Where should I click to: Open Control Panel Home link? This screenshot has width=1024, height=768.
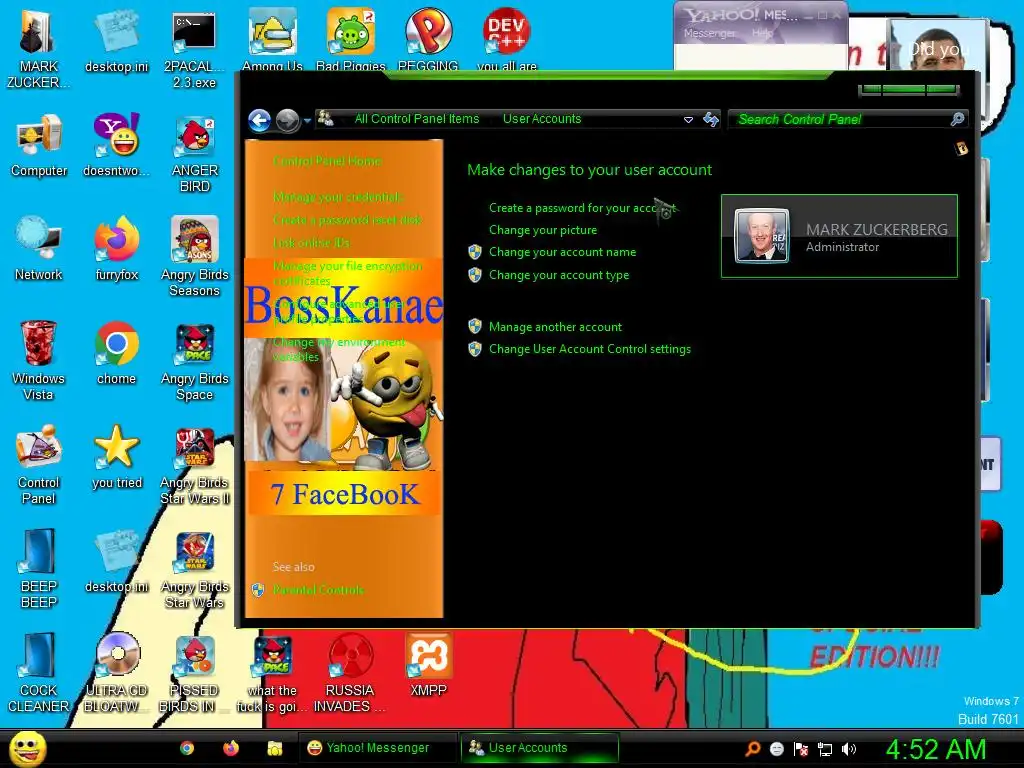327,161
